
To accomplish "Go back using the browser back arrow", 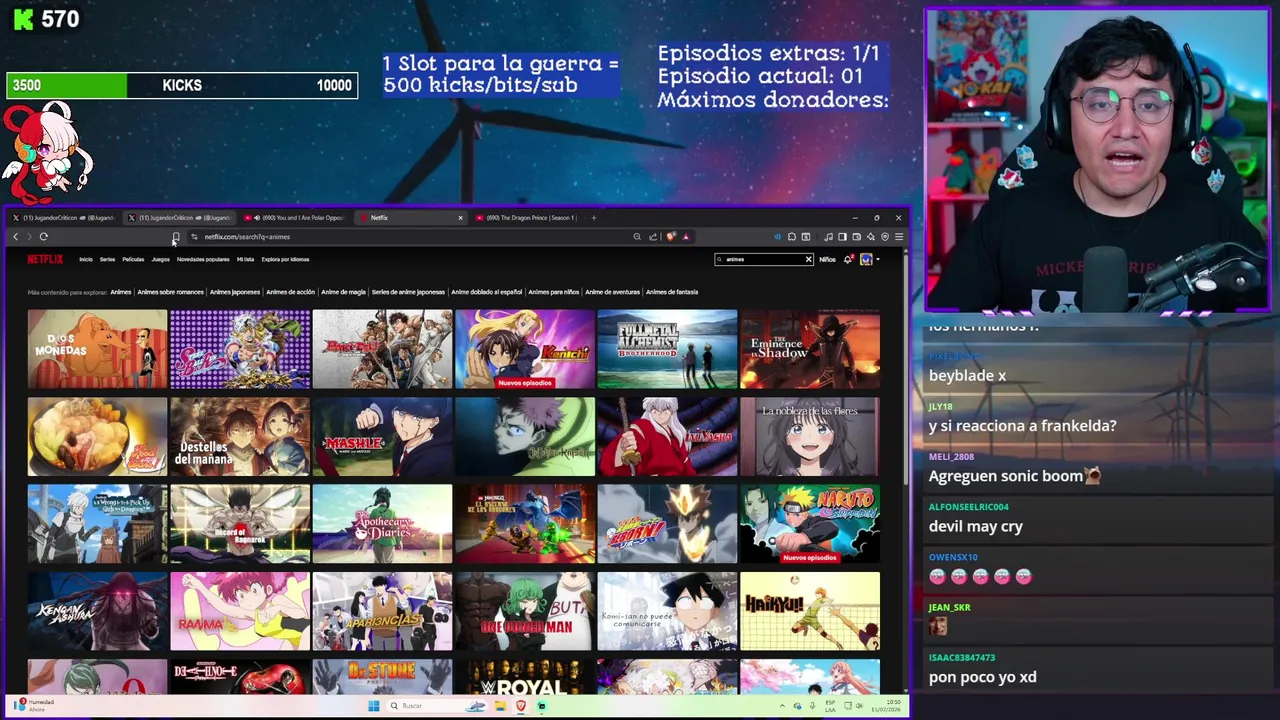I will [x=15, y=237].
